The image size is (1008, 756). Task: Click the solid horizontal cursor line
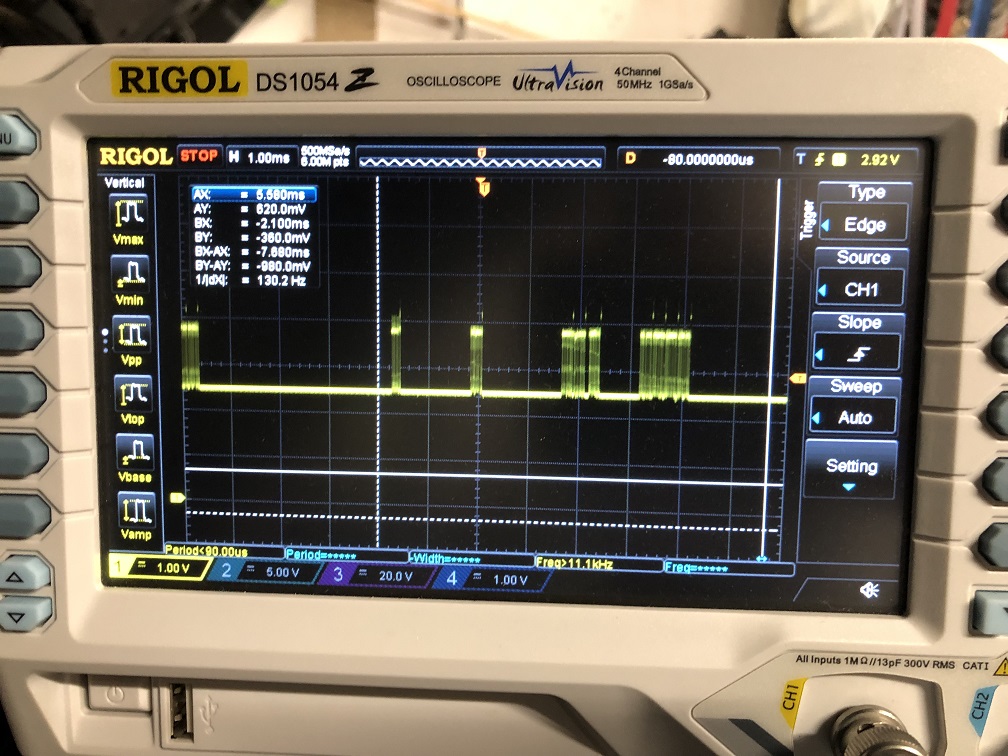482,476
